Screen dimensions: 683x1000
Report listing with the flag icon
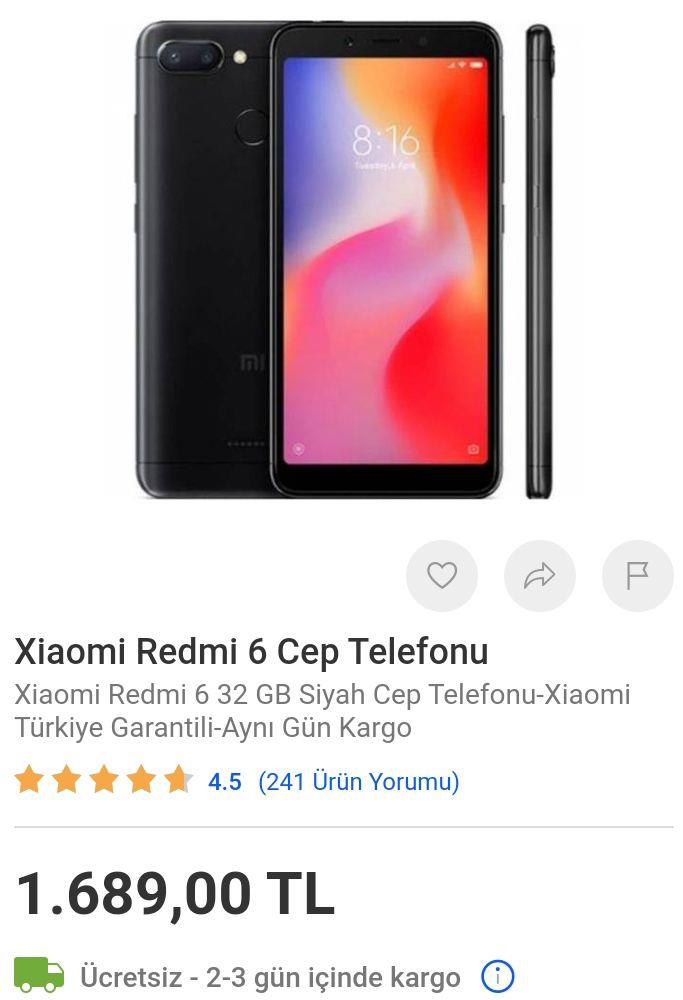coord(638,575)
